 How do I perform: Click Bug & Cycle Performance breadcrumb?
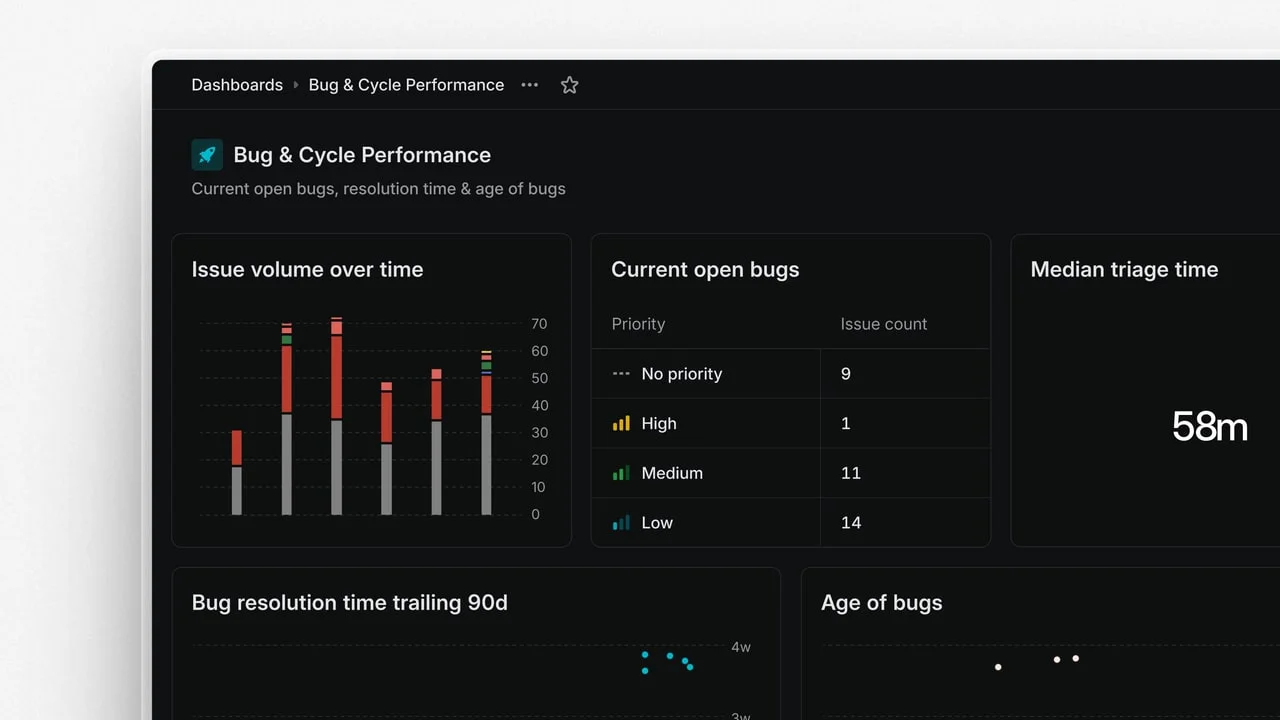pyautogui.click(x=406, y=85)
